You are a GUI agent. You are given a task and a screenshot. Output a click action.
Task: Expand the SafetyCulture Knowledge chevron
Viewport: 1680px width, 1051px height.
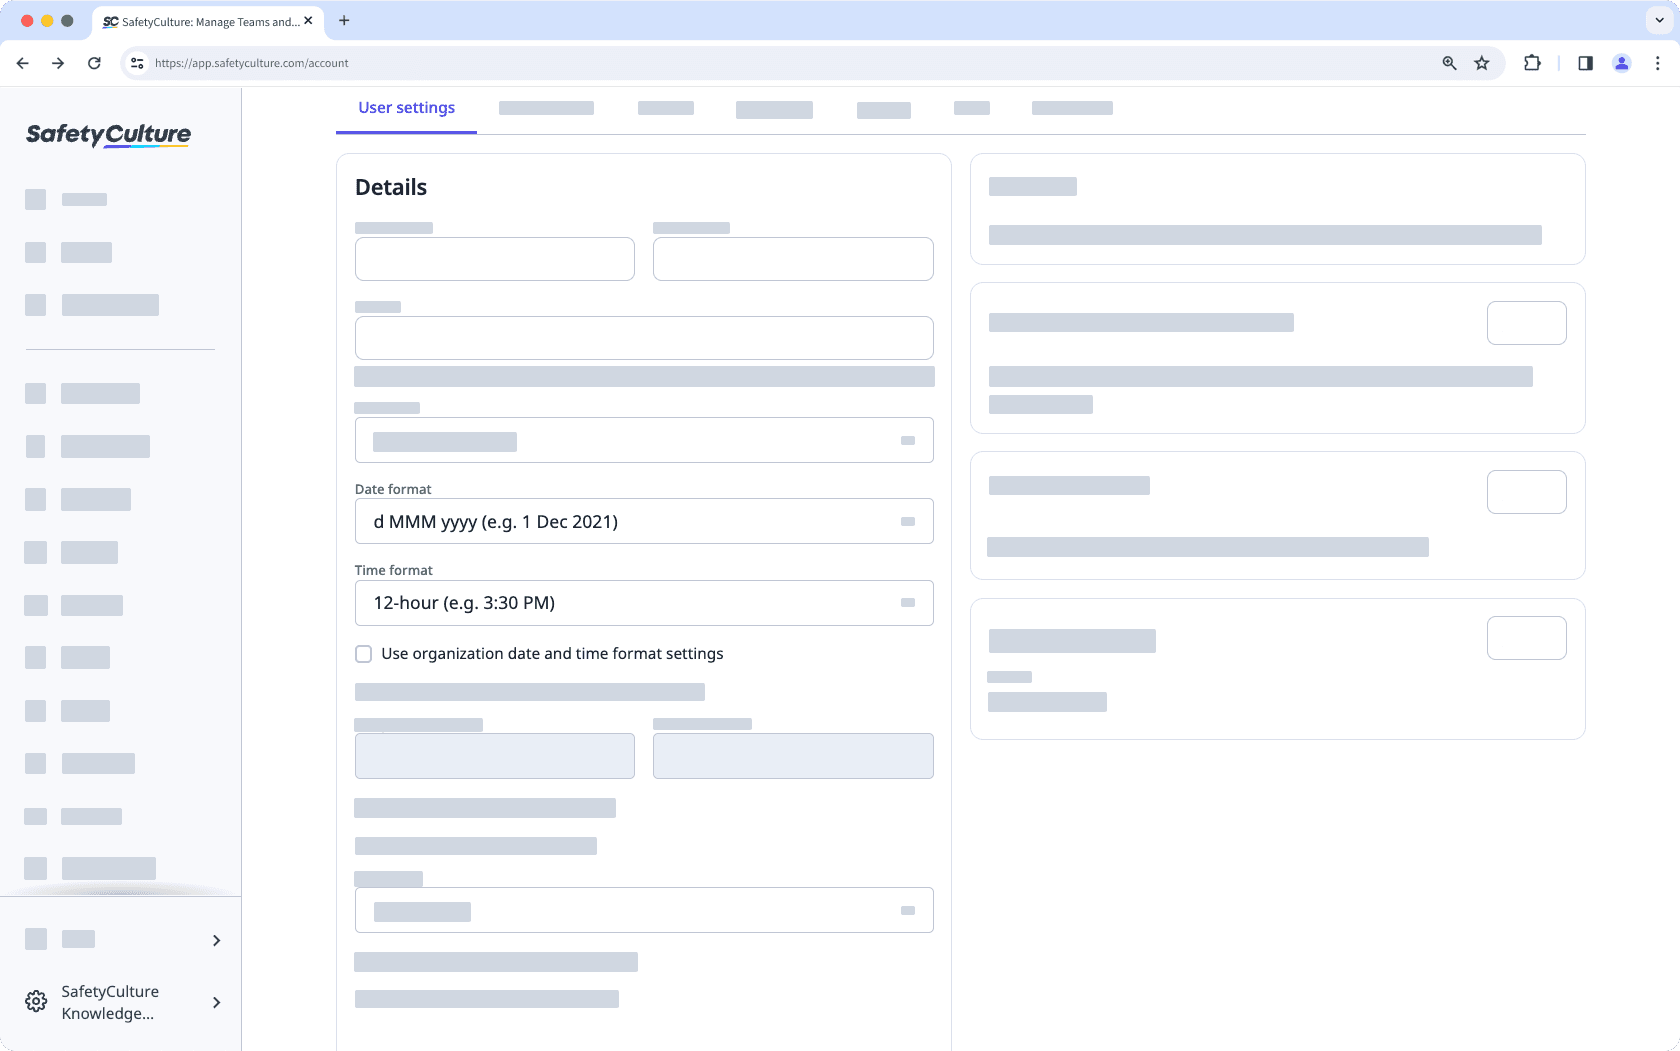tap(216, 1002)
